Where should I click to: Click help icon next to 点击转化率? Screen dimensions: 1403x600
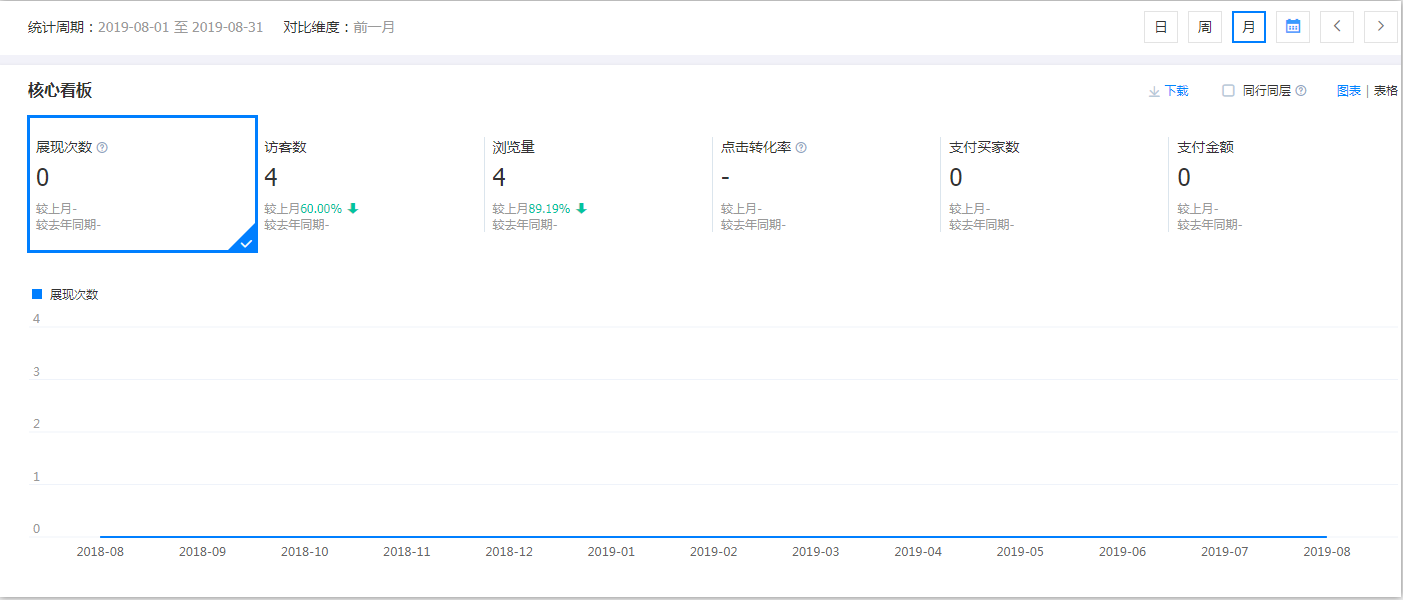tap(801, 148)
